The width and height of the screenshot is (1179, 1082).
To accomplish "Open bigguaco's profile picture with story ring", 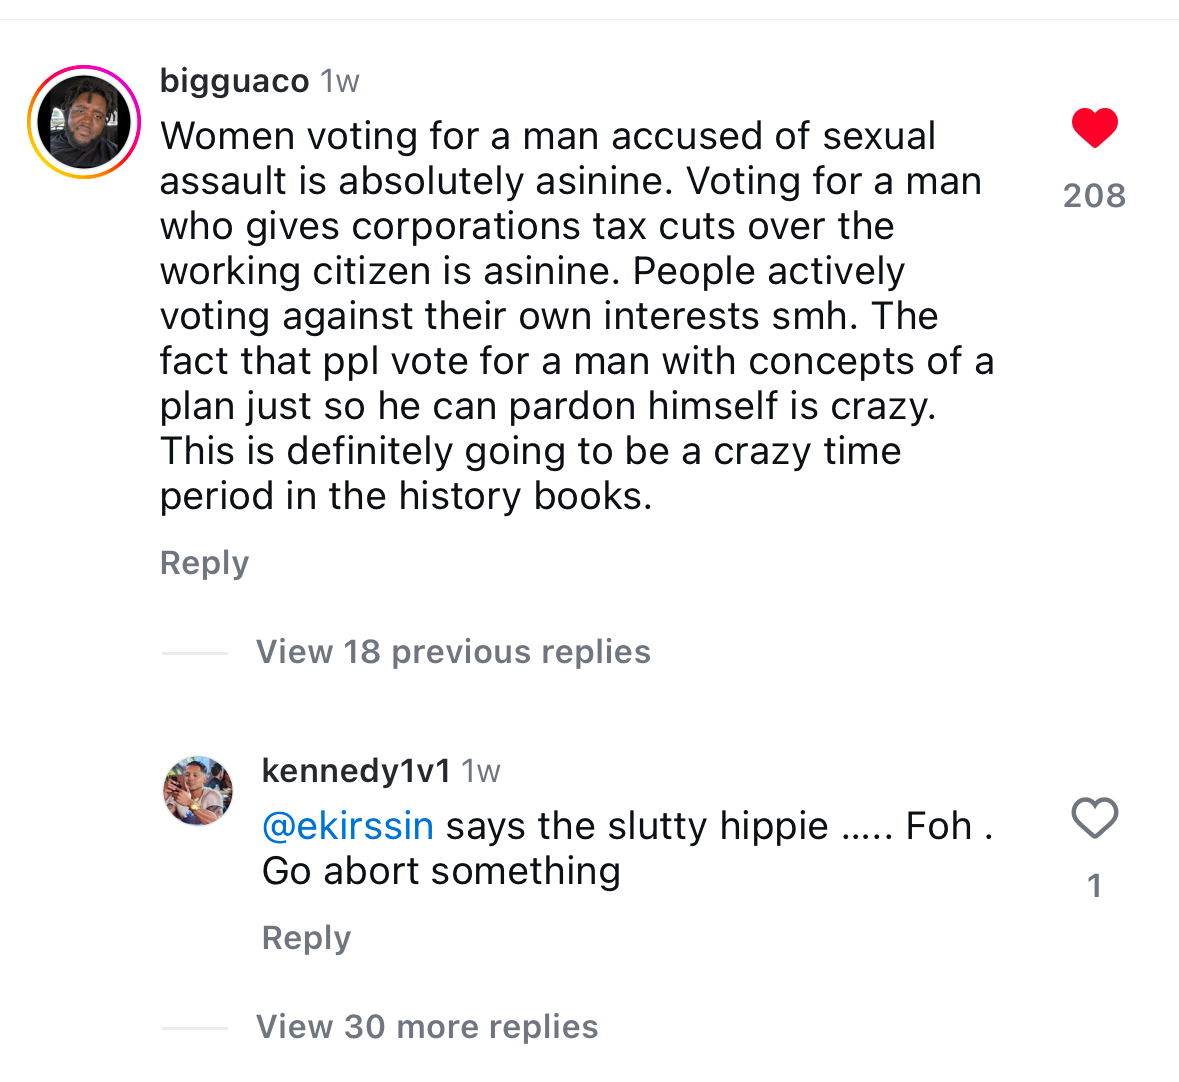I will (84, 122).
